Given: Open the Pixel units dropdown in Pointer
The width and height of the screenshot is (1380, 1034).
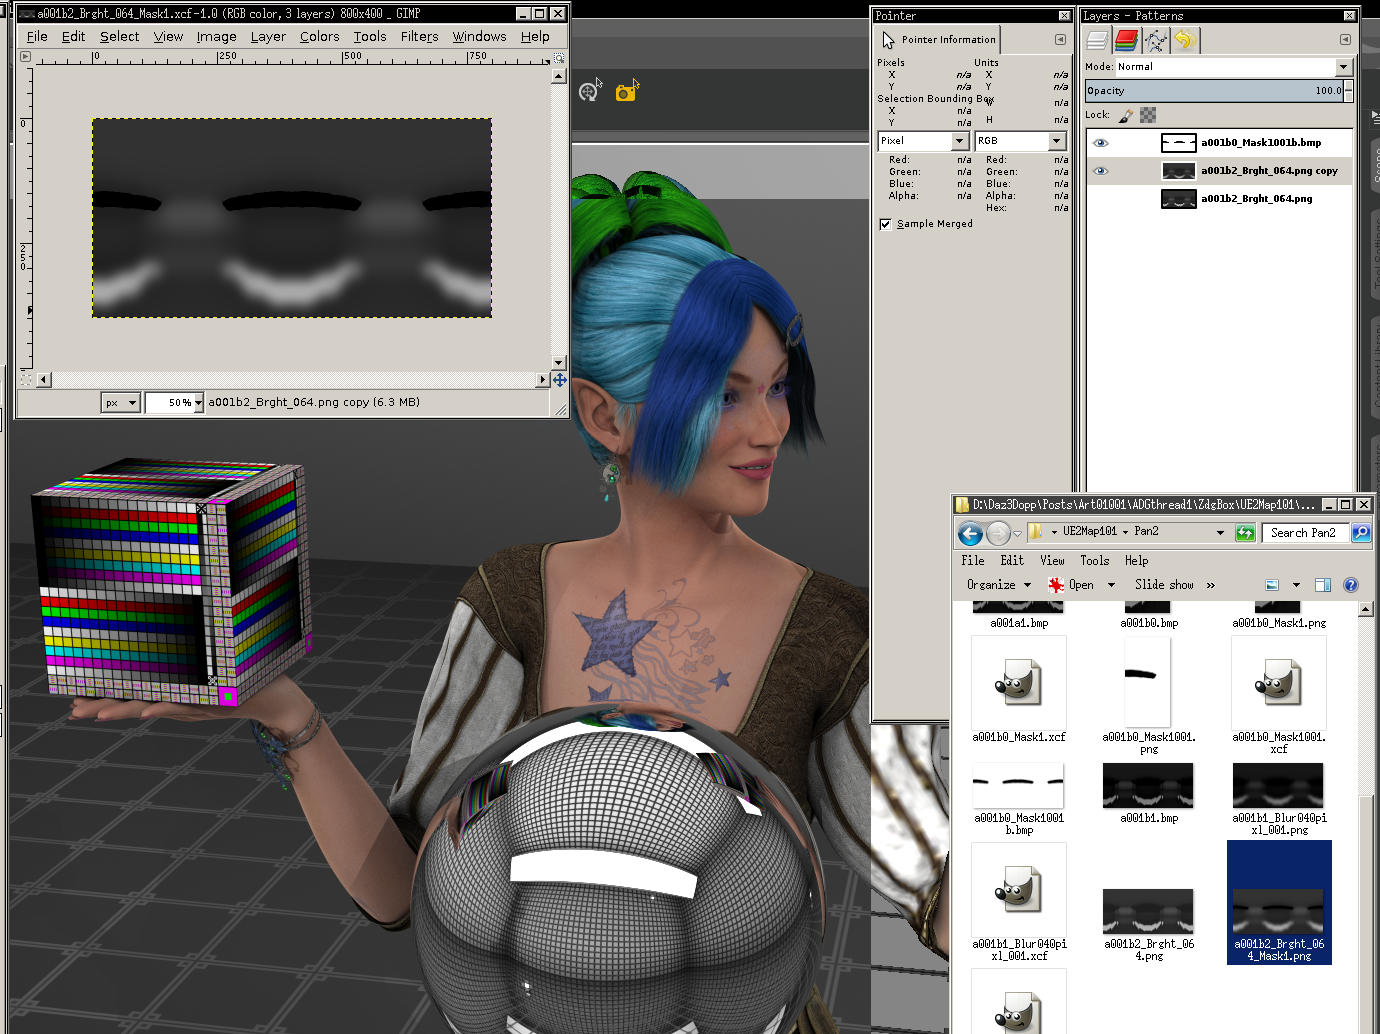Looking at the screenshot, I should (x=923, y=141).
